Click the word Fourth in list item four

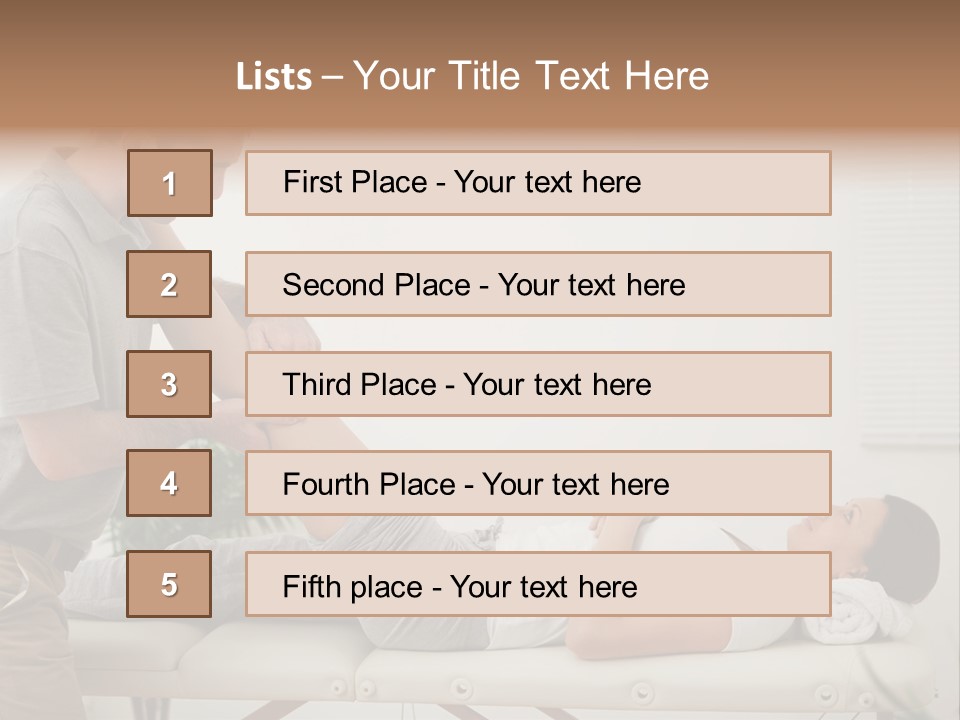(x=326, y=484)
